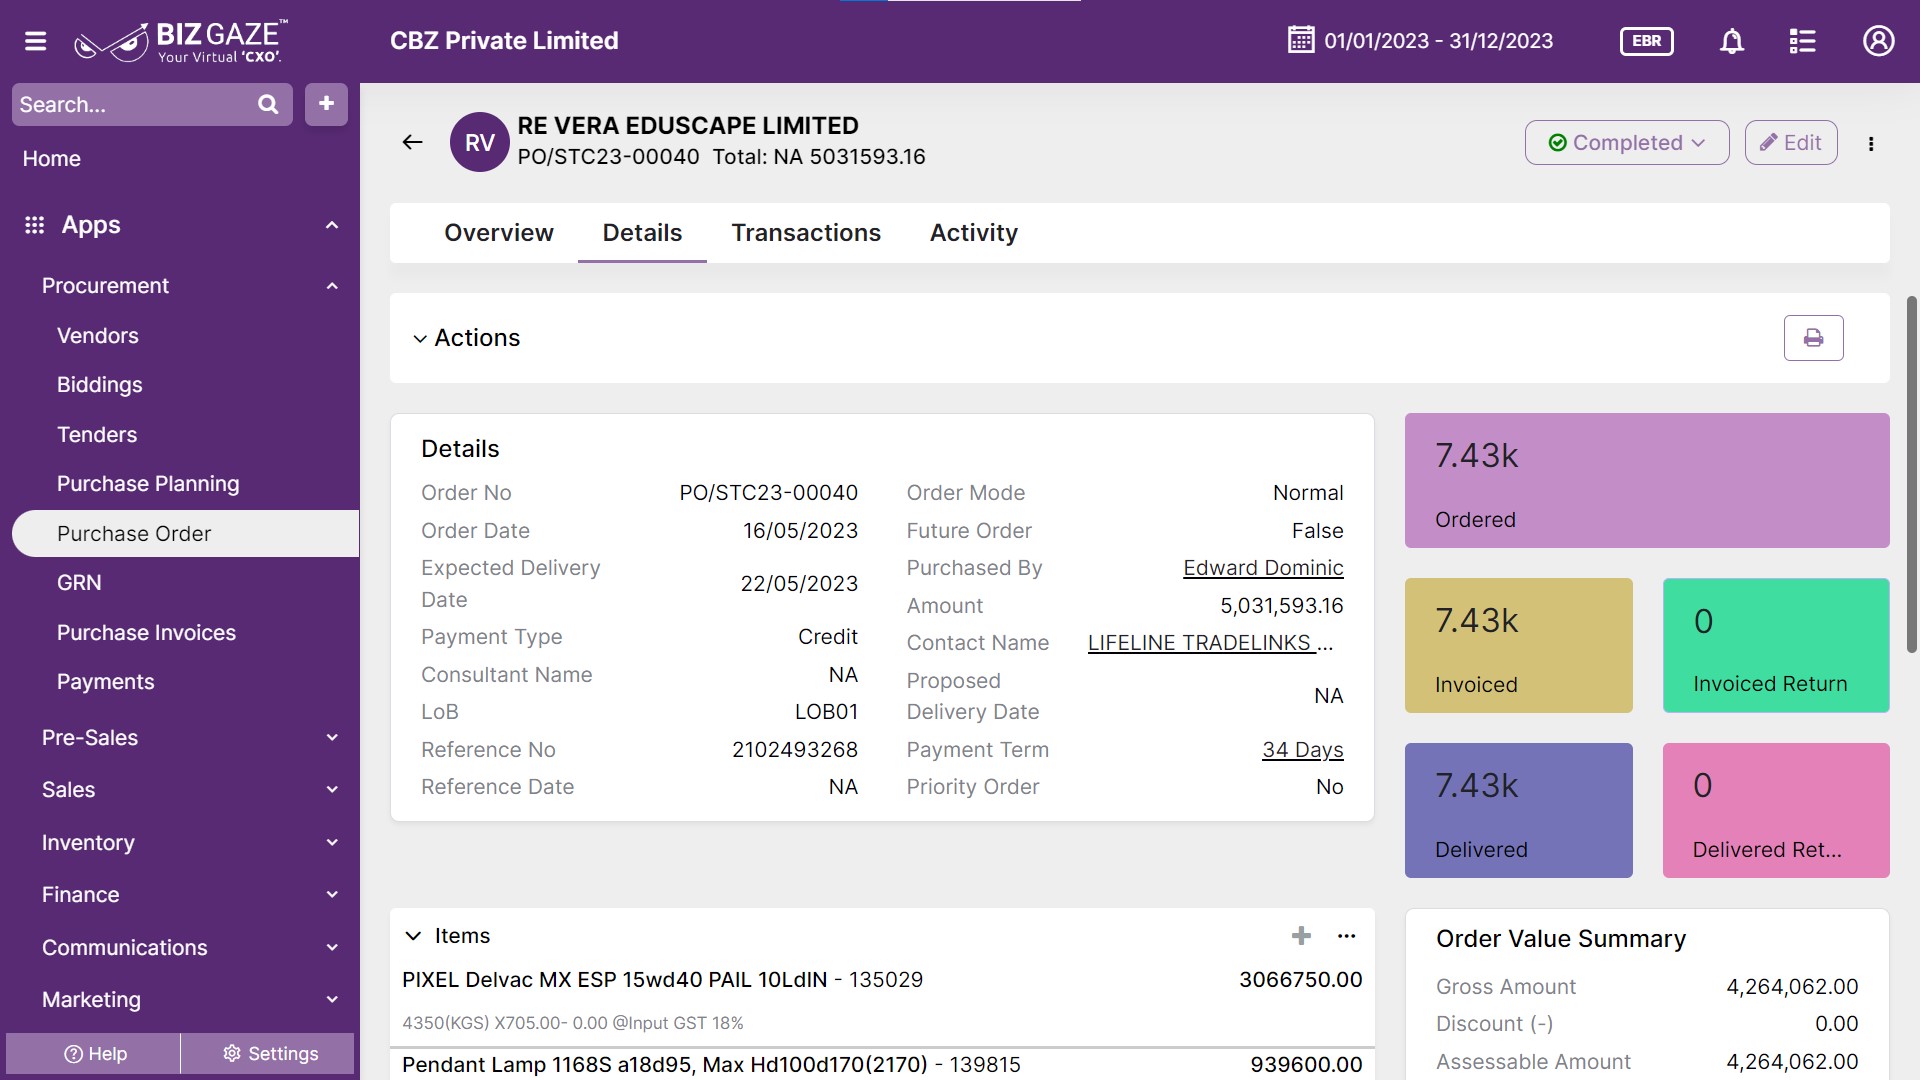Open the Items ellipsis menu

coord(1347,936)
